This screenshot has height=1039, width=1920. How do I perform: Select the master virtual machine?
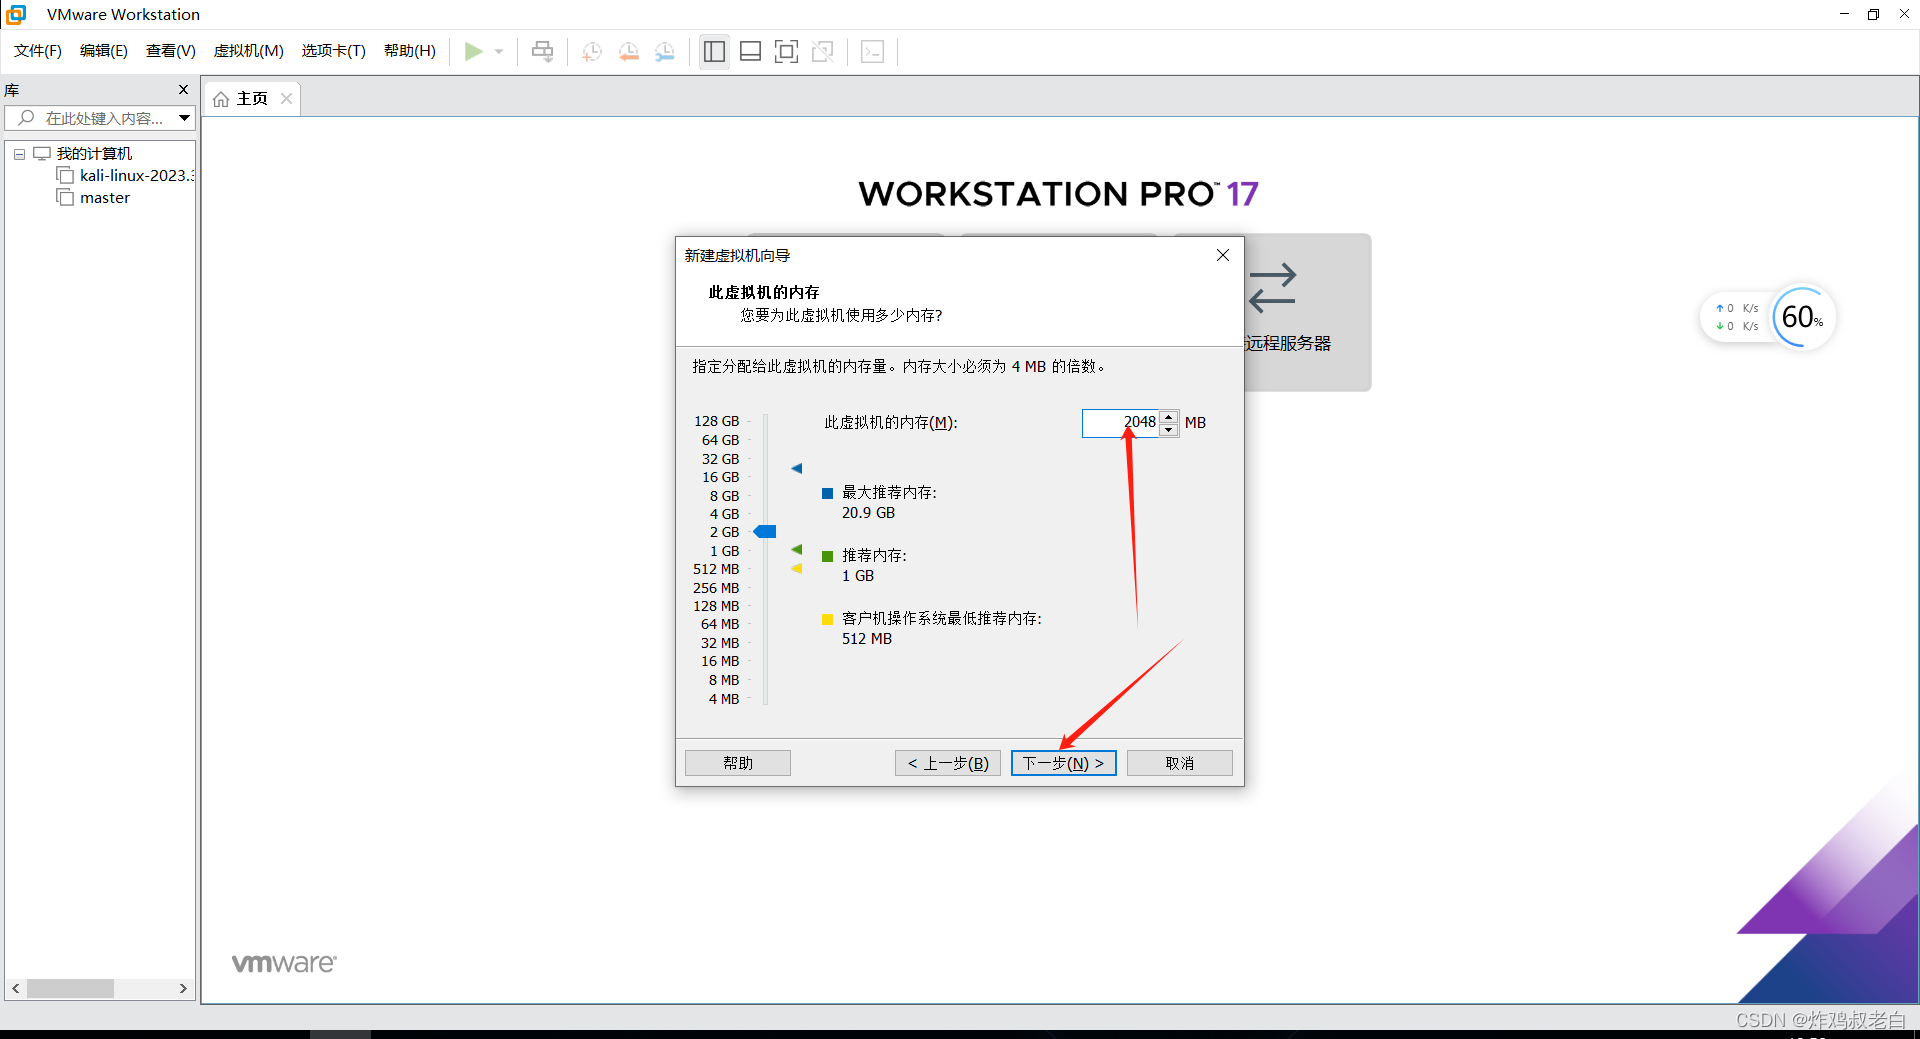pos(105,198)
